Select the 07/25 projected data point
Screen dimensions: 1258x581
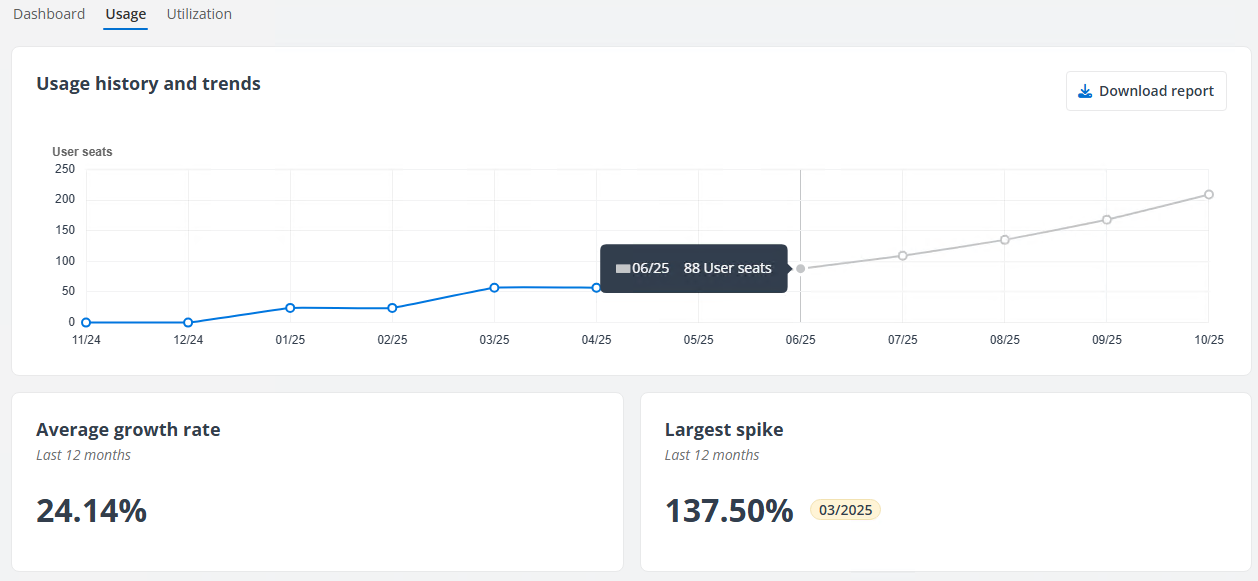(x=903, y=256)
